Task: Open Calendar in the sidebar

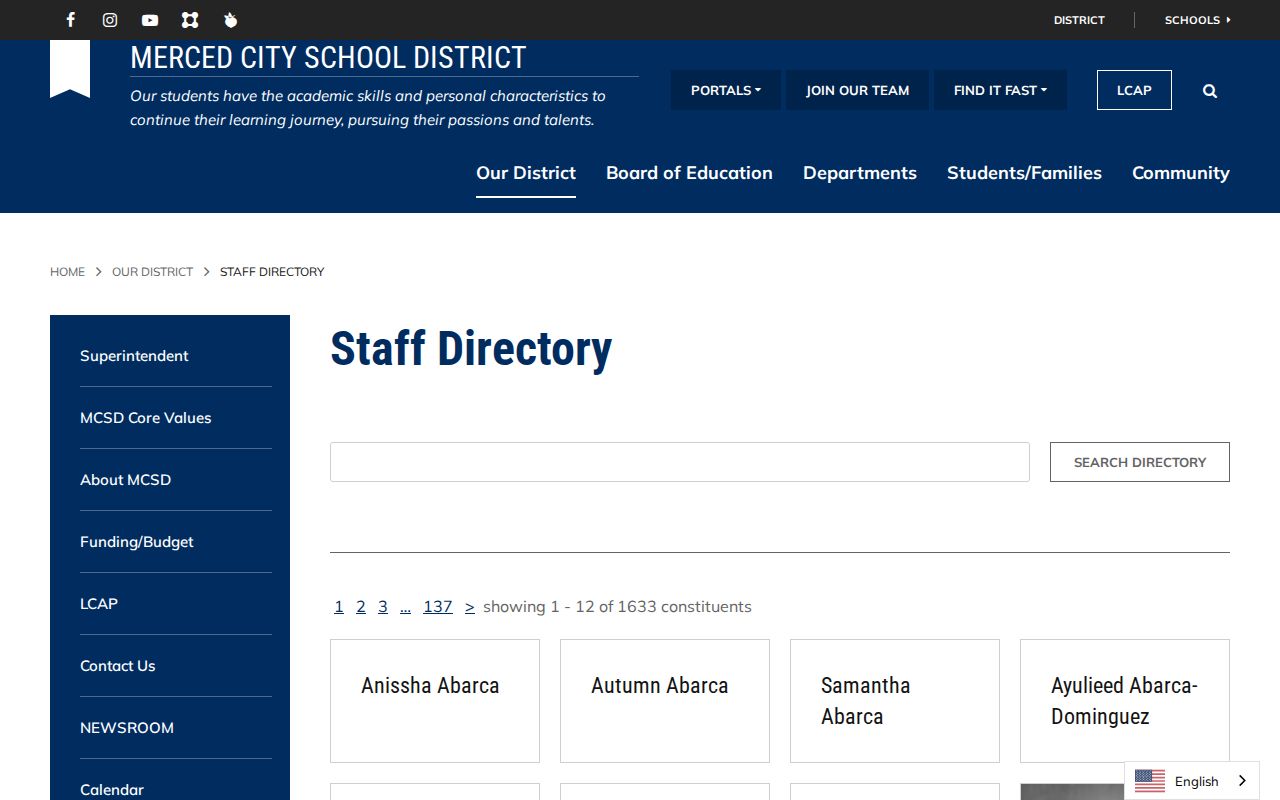Action: [112, 790]
